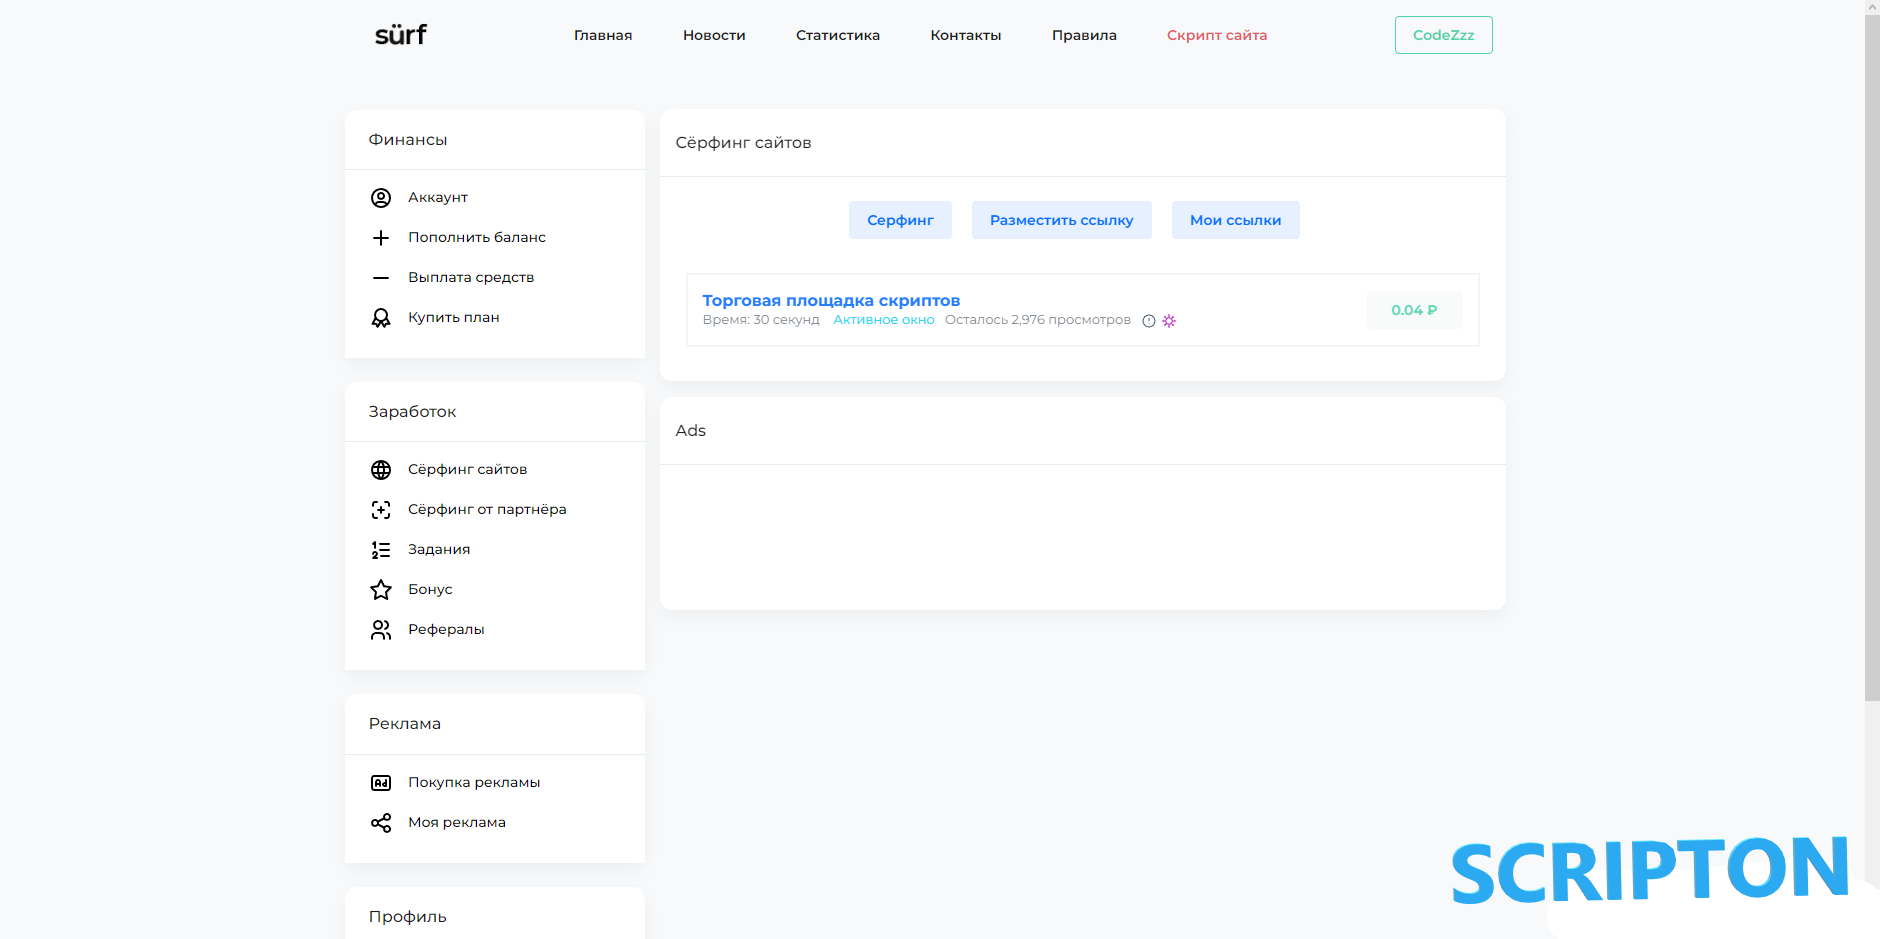Click the vertical page scrollbar
1880x939 pixels.
point(1872,360)
